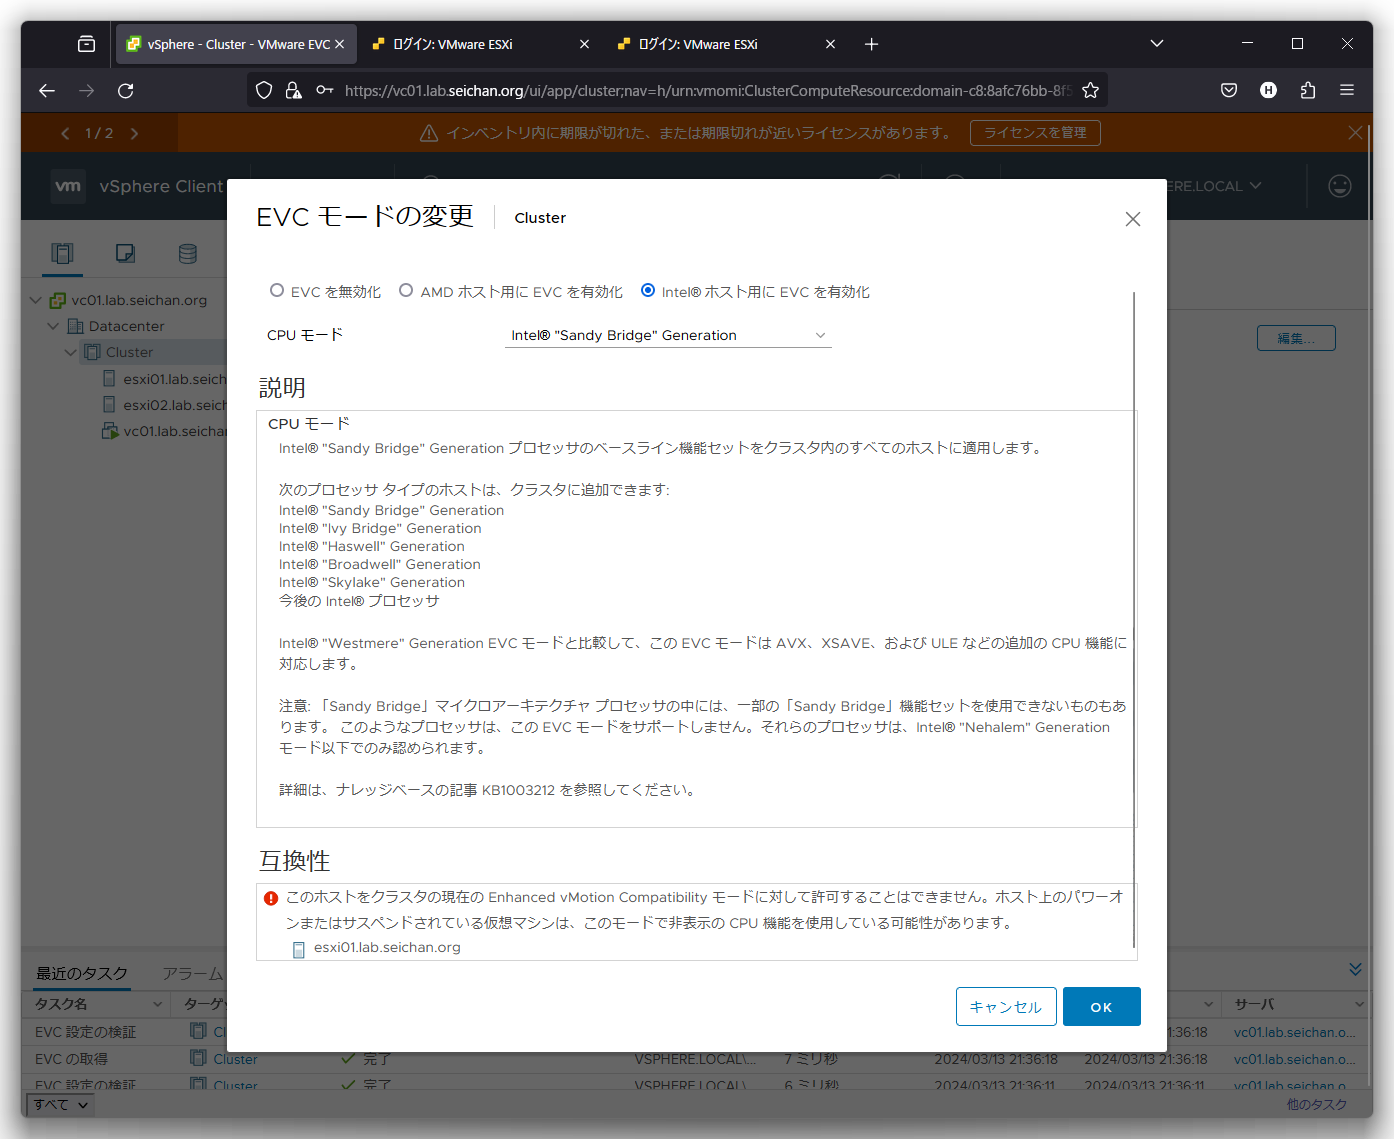1394x1139 pixels.
Task: Collapse the Datacenter tree node
Action: click(53, 326)
